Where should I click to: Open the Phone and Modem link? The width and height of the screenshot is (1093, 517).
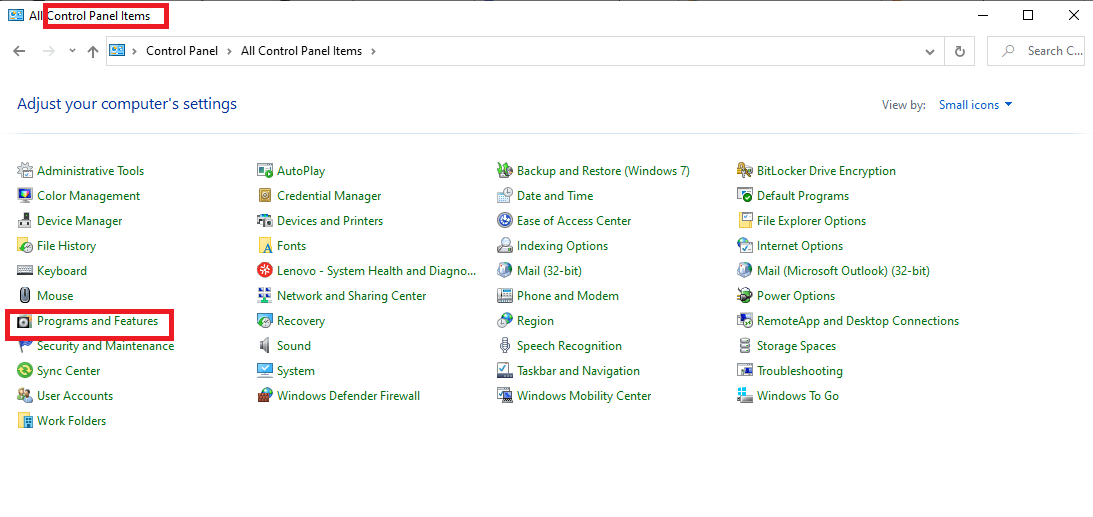point(568,296)
